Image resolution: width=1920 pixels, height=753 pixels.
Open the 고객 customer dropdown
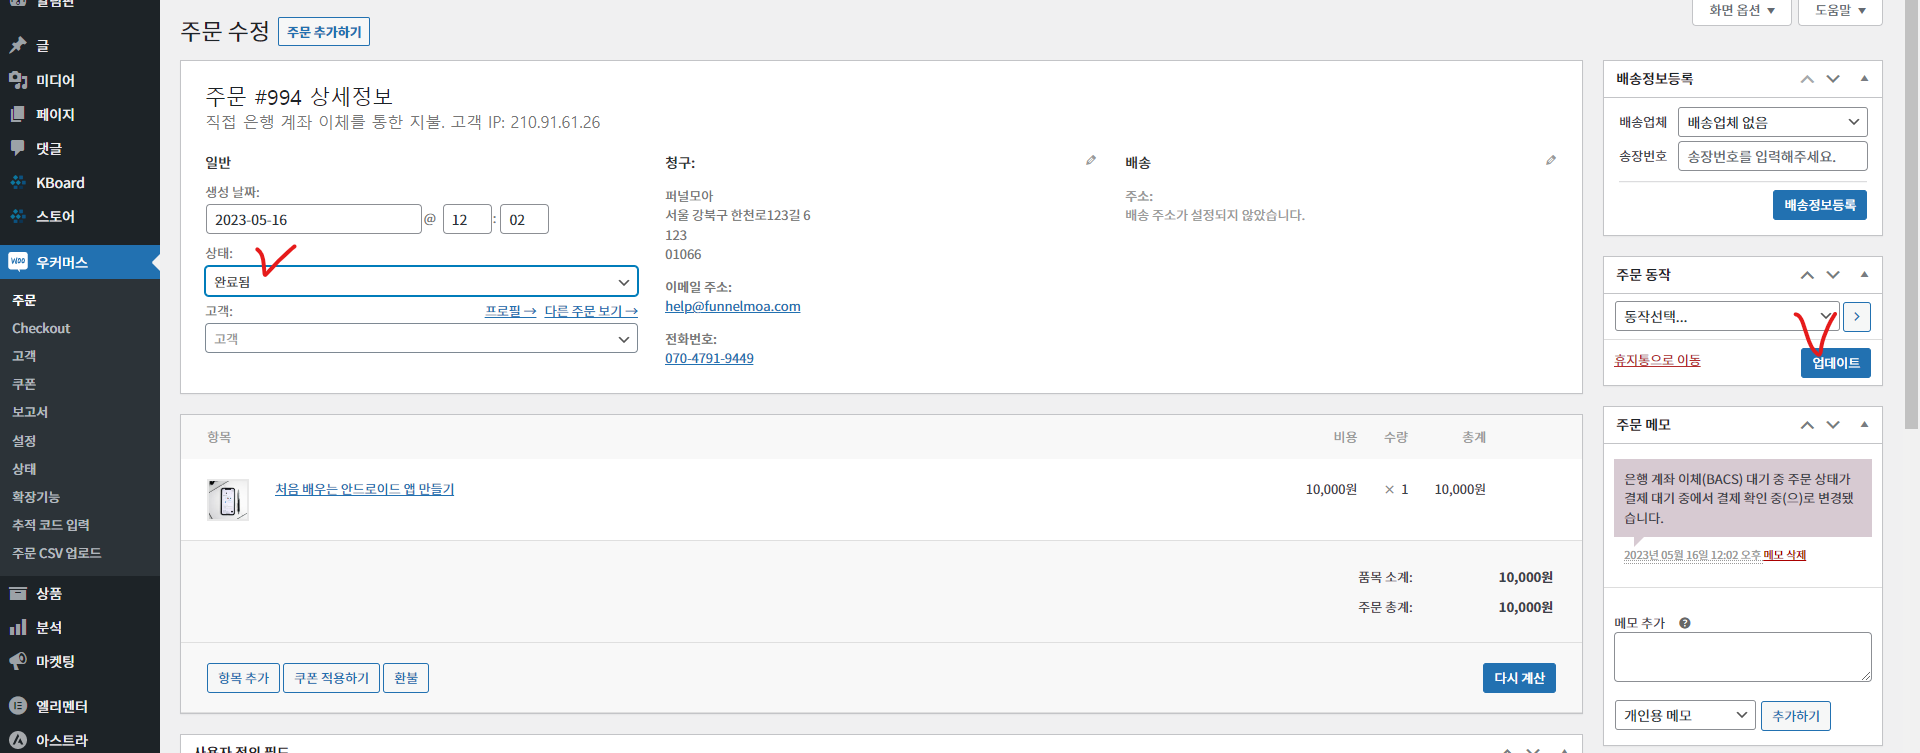pyautogui.click(x=421, y=339)
